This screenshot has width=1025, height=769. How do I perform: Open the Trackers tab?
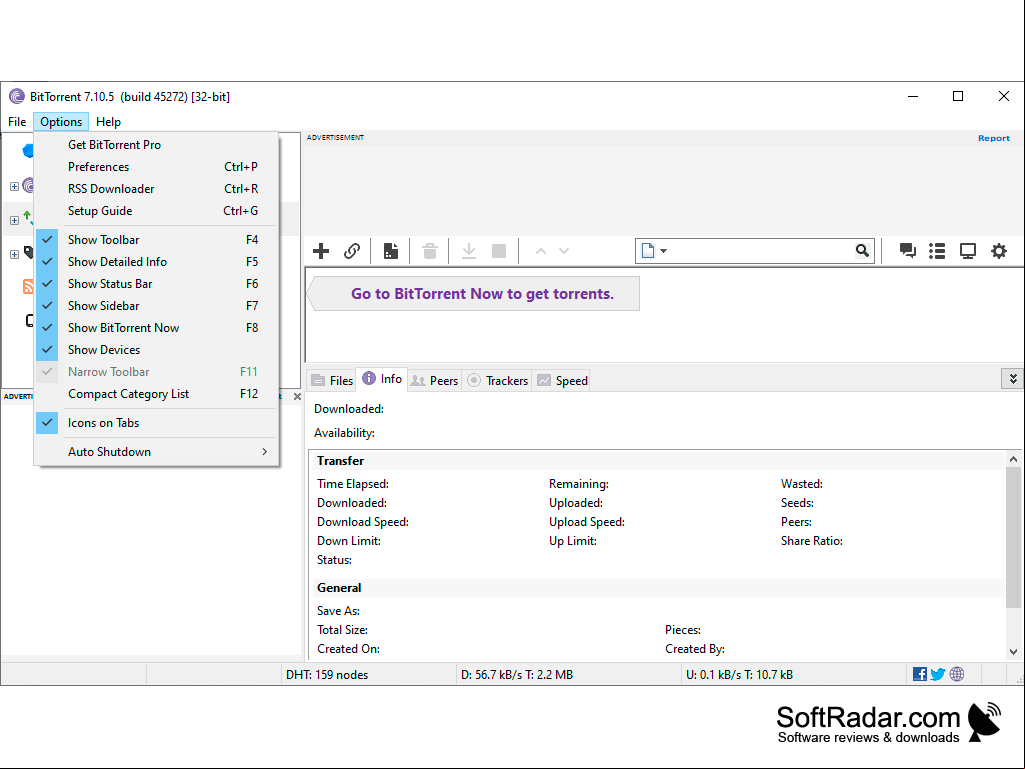[497, 381]
